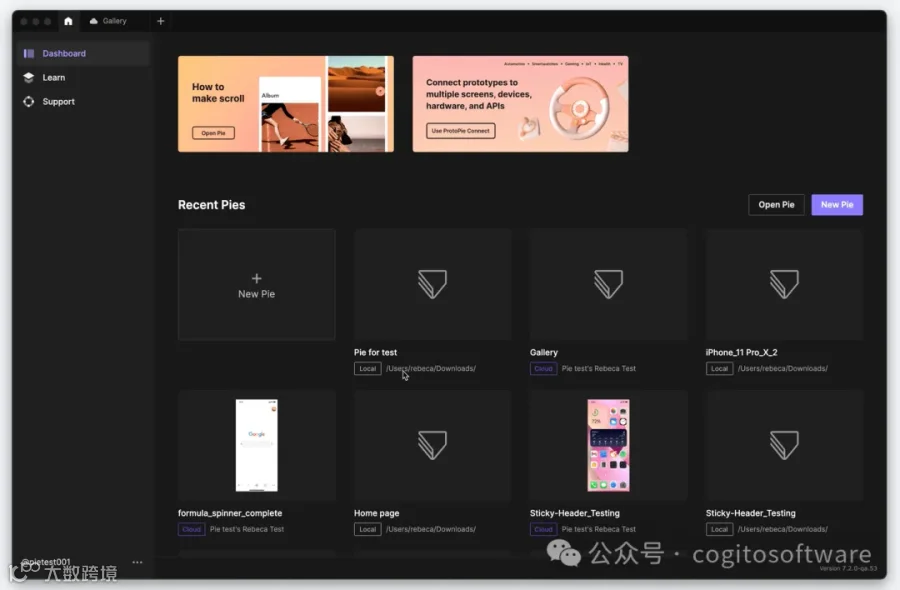Click the cloud icon on the Gallery tab
Screen dimensions: 900x590
pyautogui.click(x=94, y=21)
